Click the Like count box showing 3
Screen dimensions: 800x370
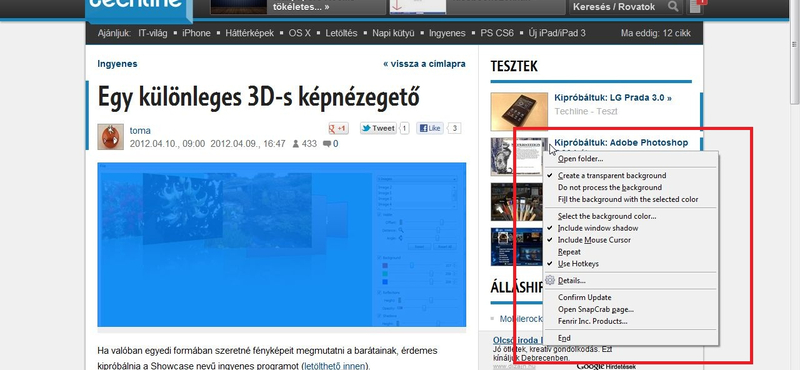455,128
